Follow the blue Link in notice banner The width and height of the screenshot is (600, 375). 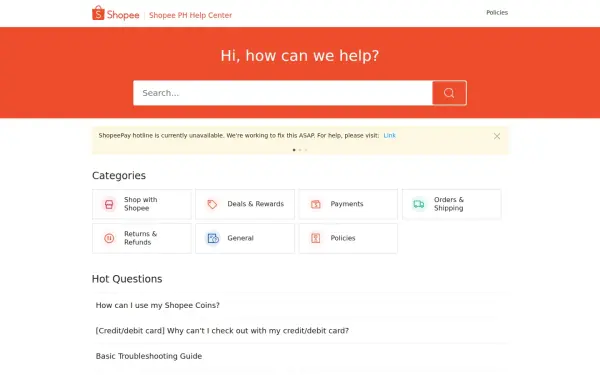[x=390, y=135]
